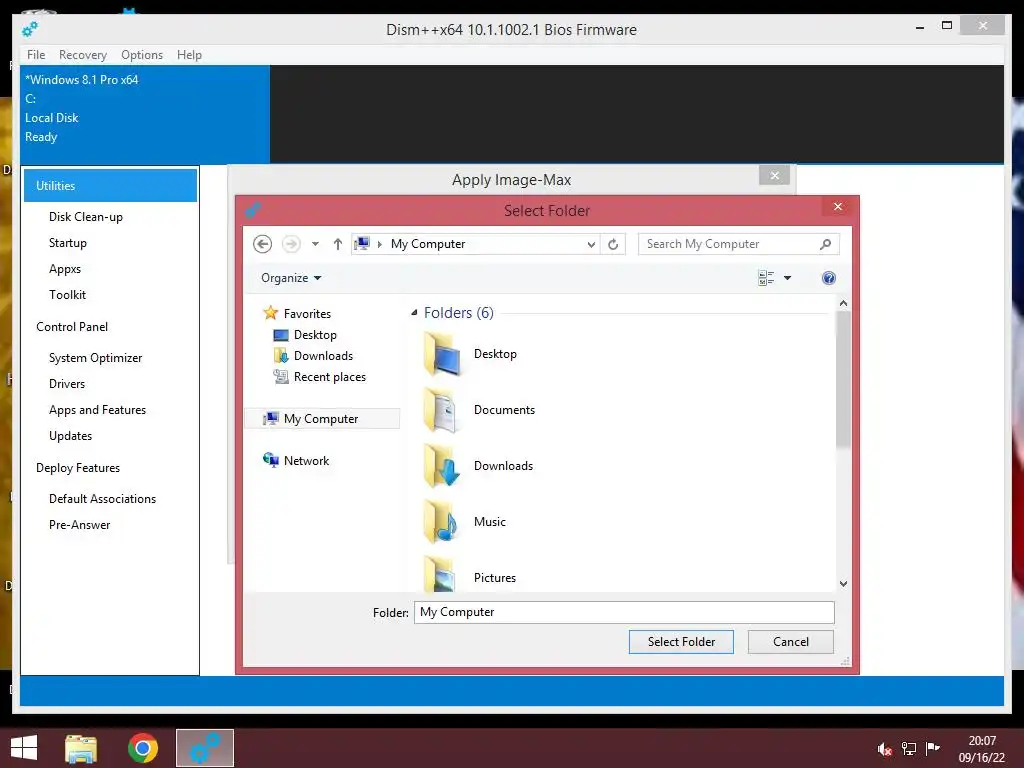Open the Recovery menu
The height and width of the screenshot is (768, 1024).
[83, 55]
